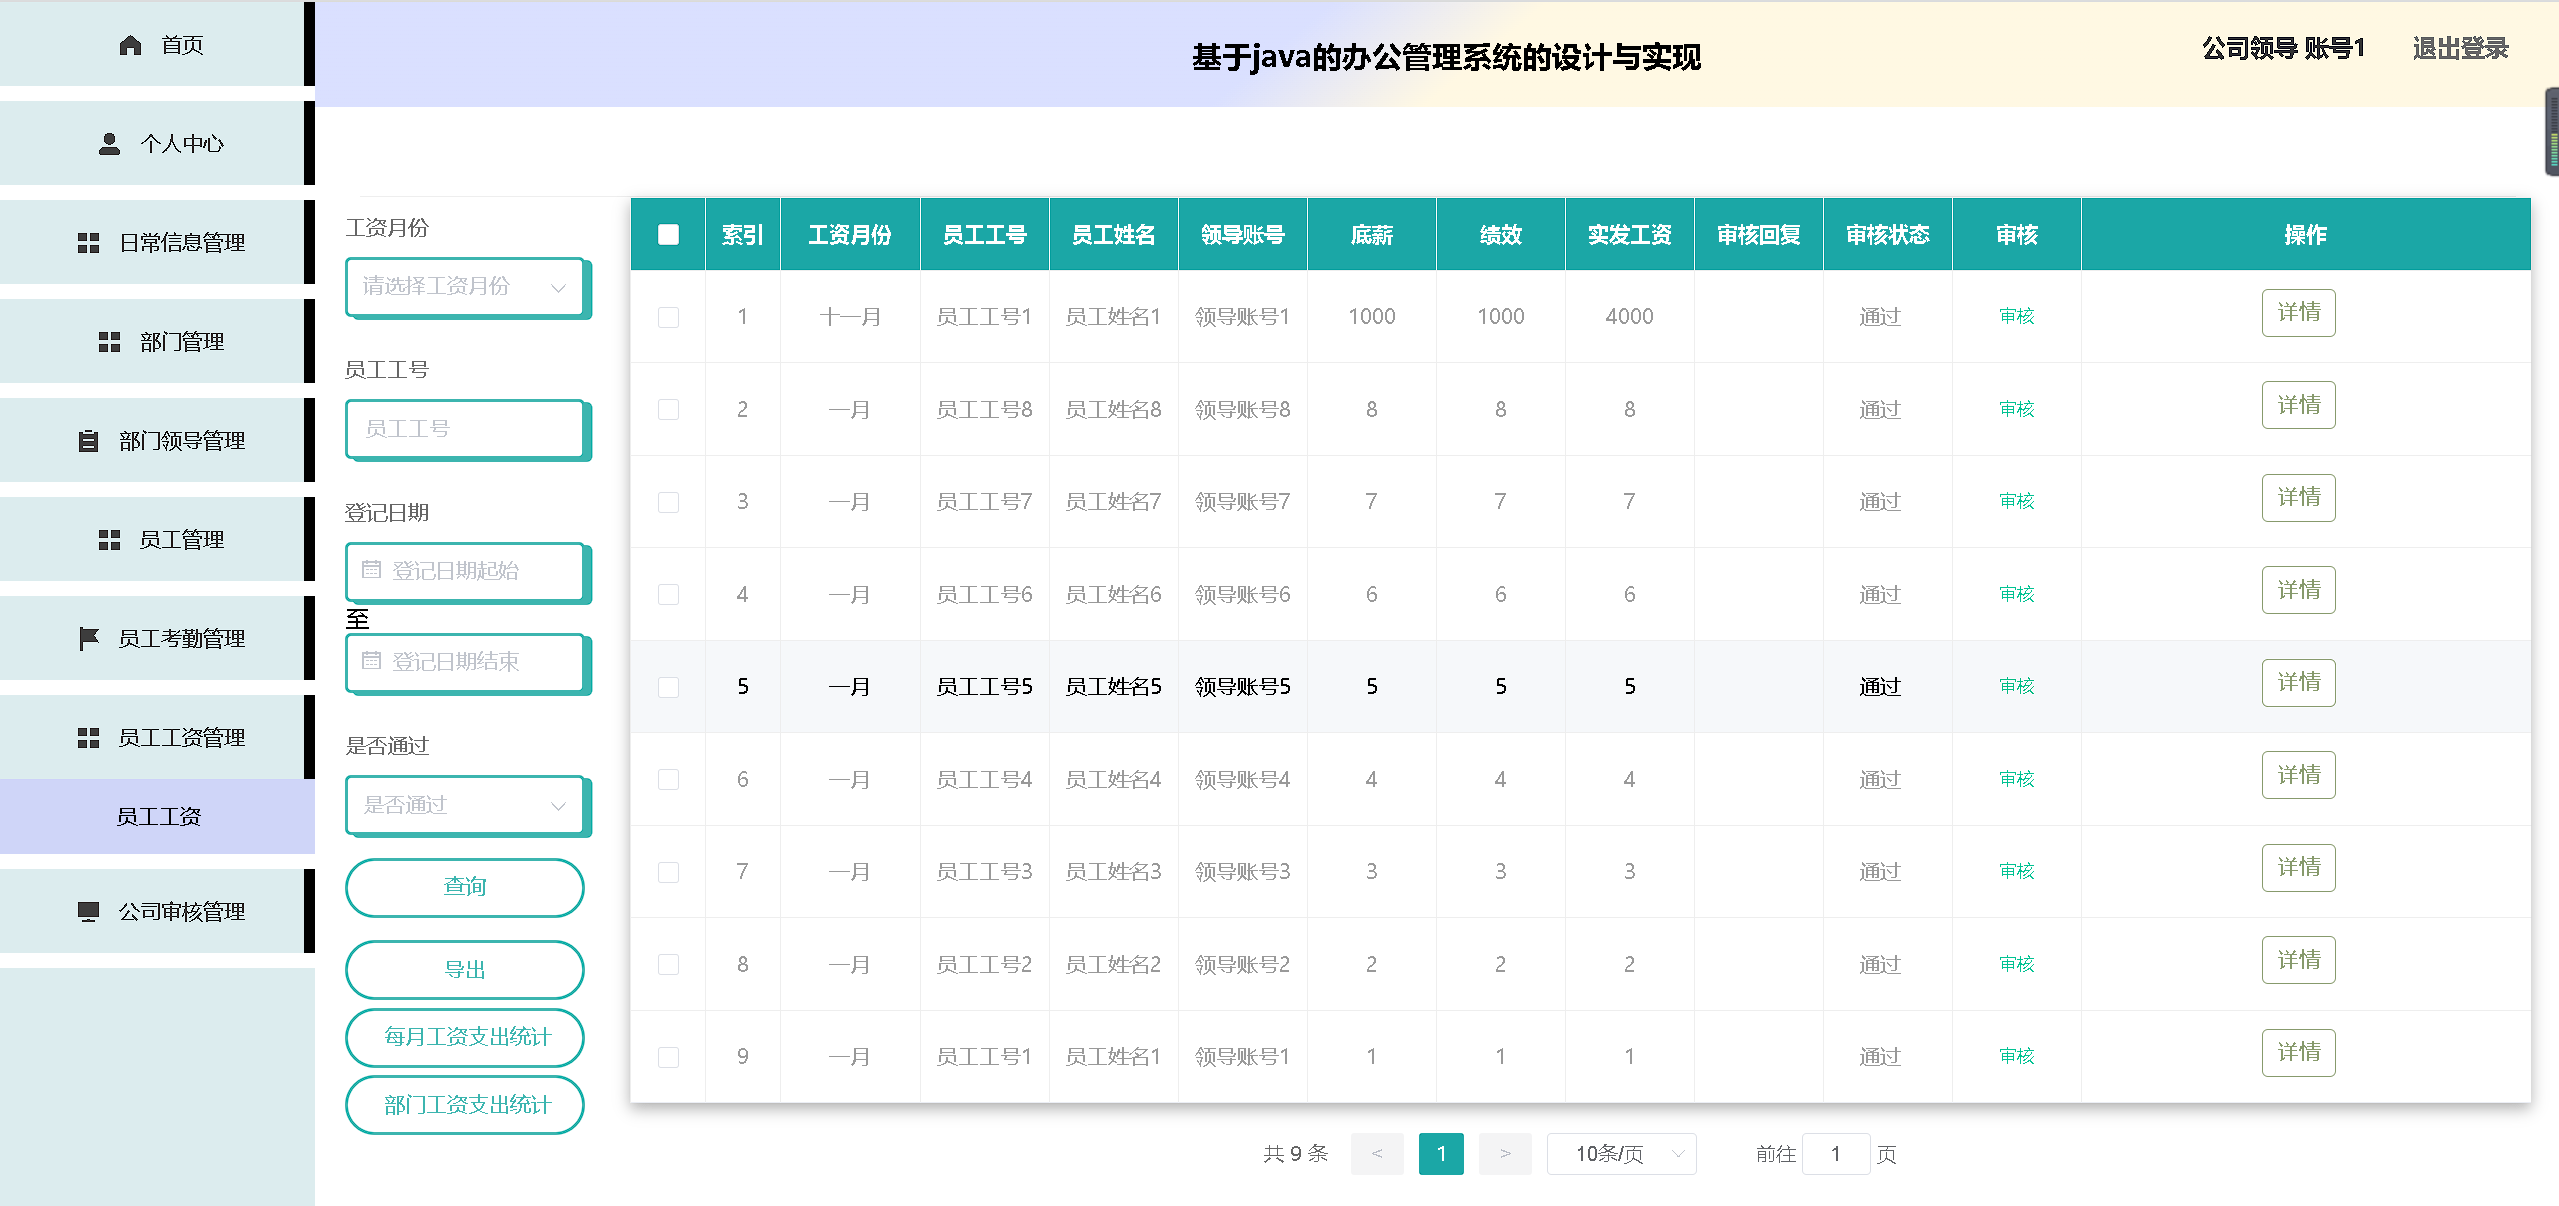Click the 十一月 month cell

[849, 317]
